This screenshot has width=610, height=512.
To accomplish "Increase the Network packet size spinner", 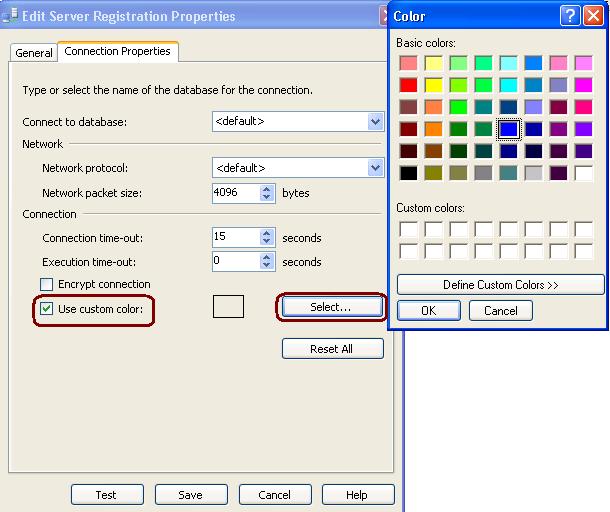I will click(x=267, y=188).
